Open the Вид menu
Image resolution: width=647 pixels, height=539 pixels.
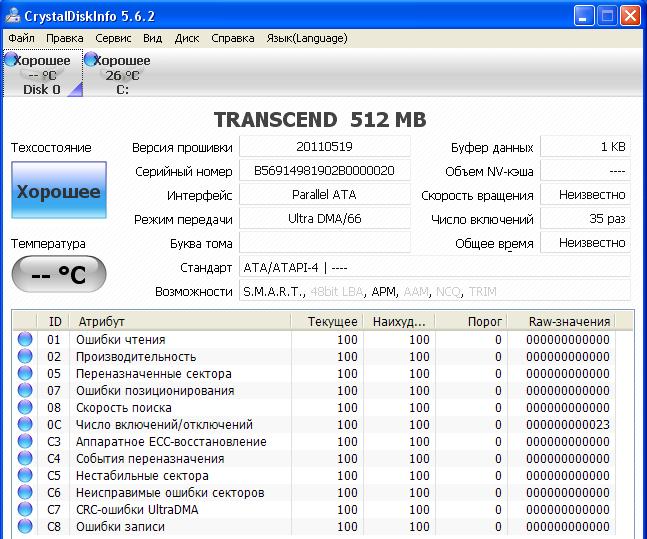(152, 38)
